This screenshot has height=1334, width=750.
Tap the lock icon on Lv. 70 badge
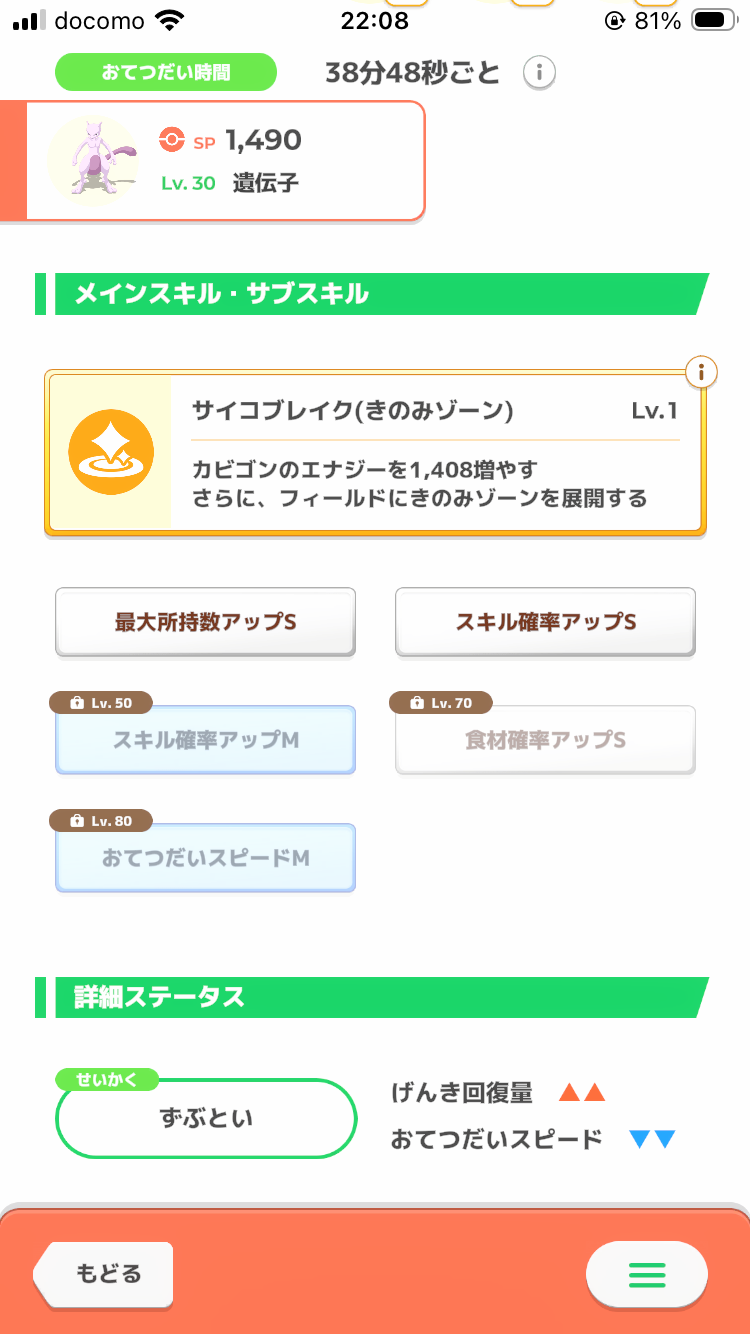click(417, 703)
